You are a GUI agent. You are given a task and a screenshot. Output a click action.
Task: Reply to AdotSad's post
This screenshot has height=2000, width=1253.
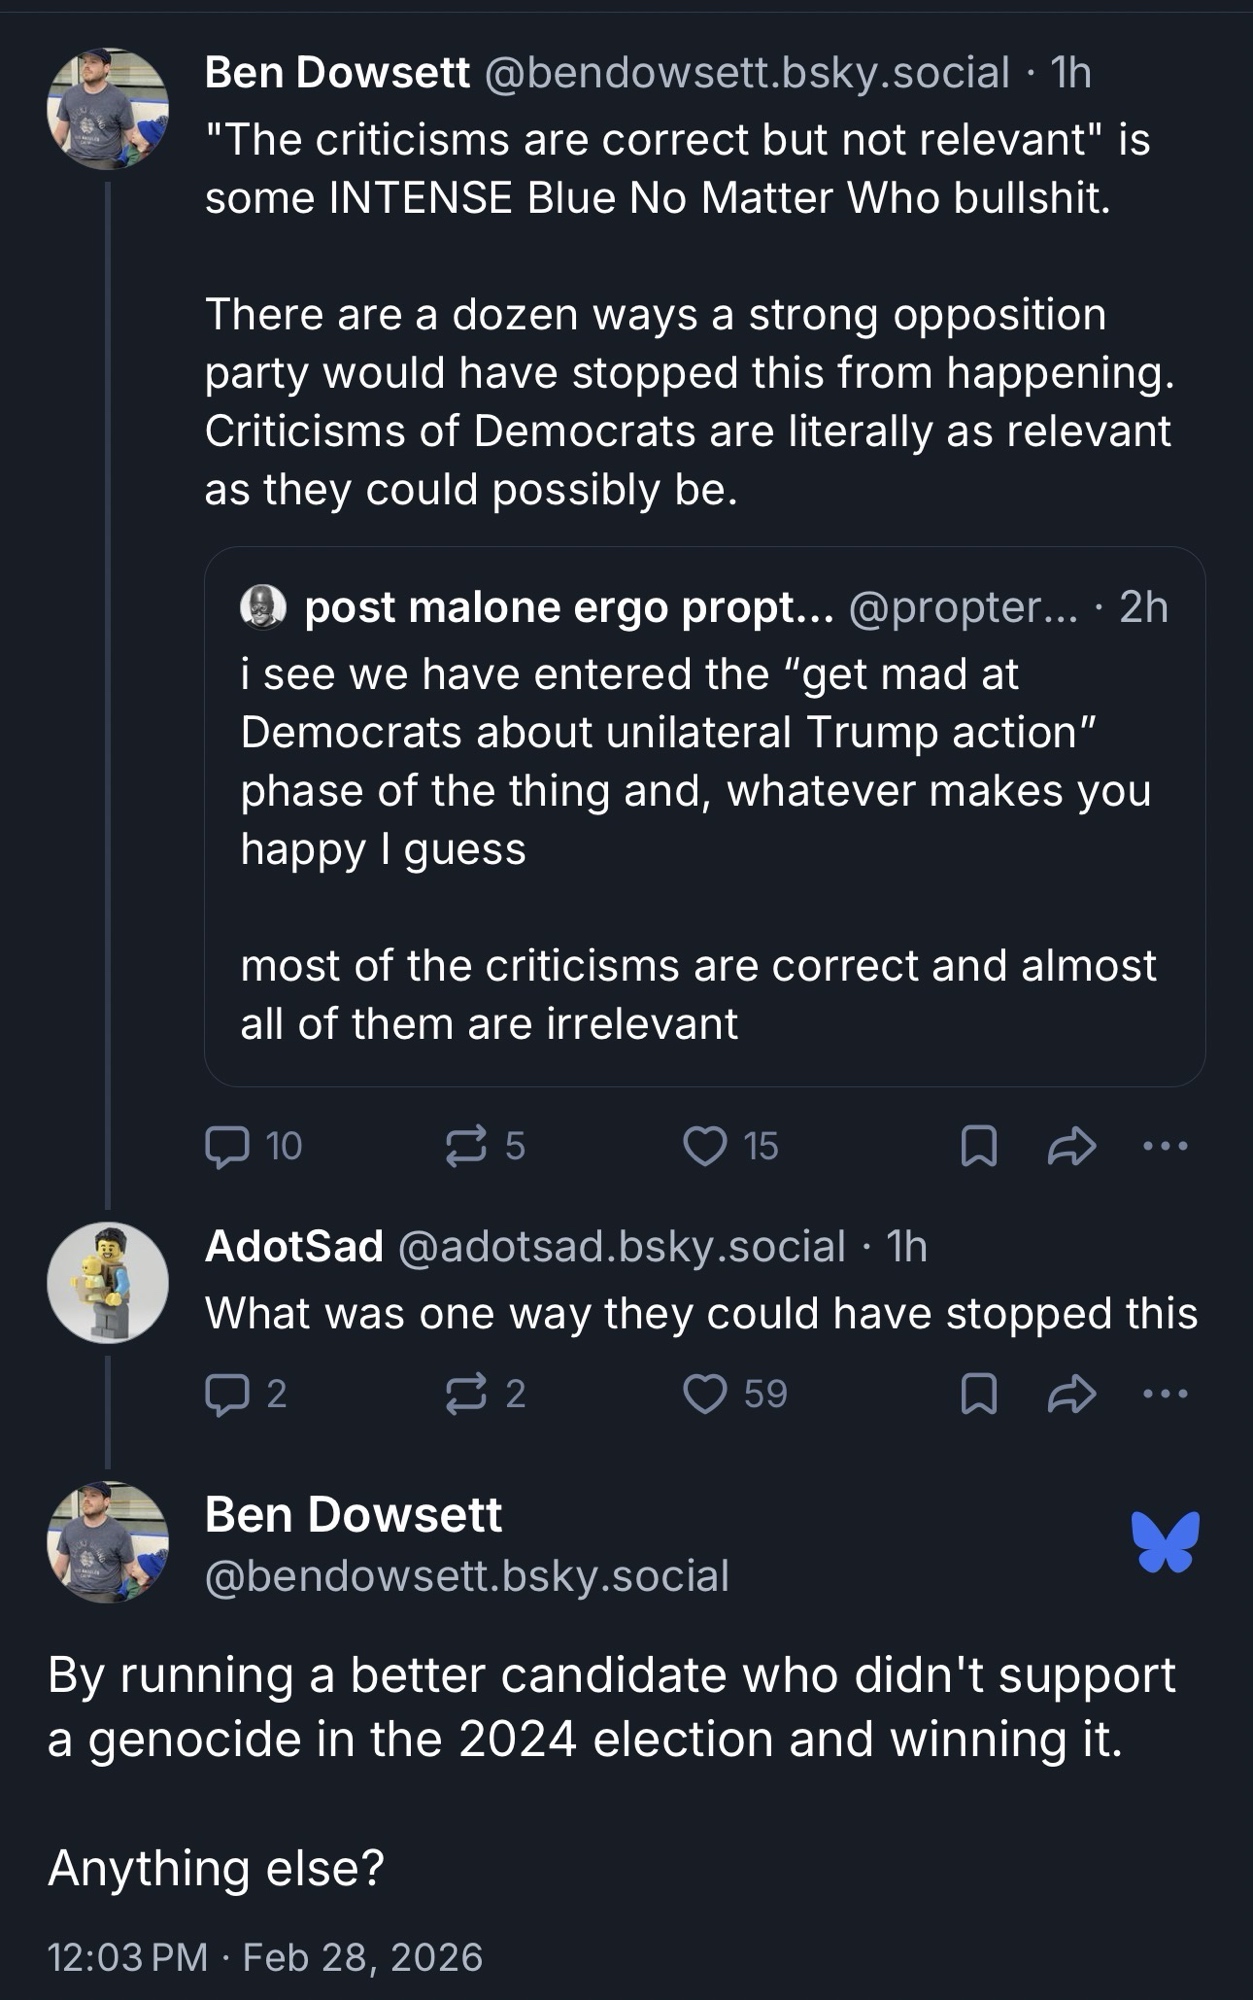[227, 1394]
